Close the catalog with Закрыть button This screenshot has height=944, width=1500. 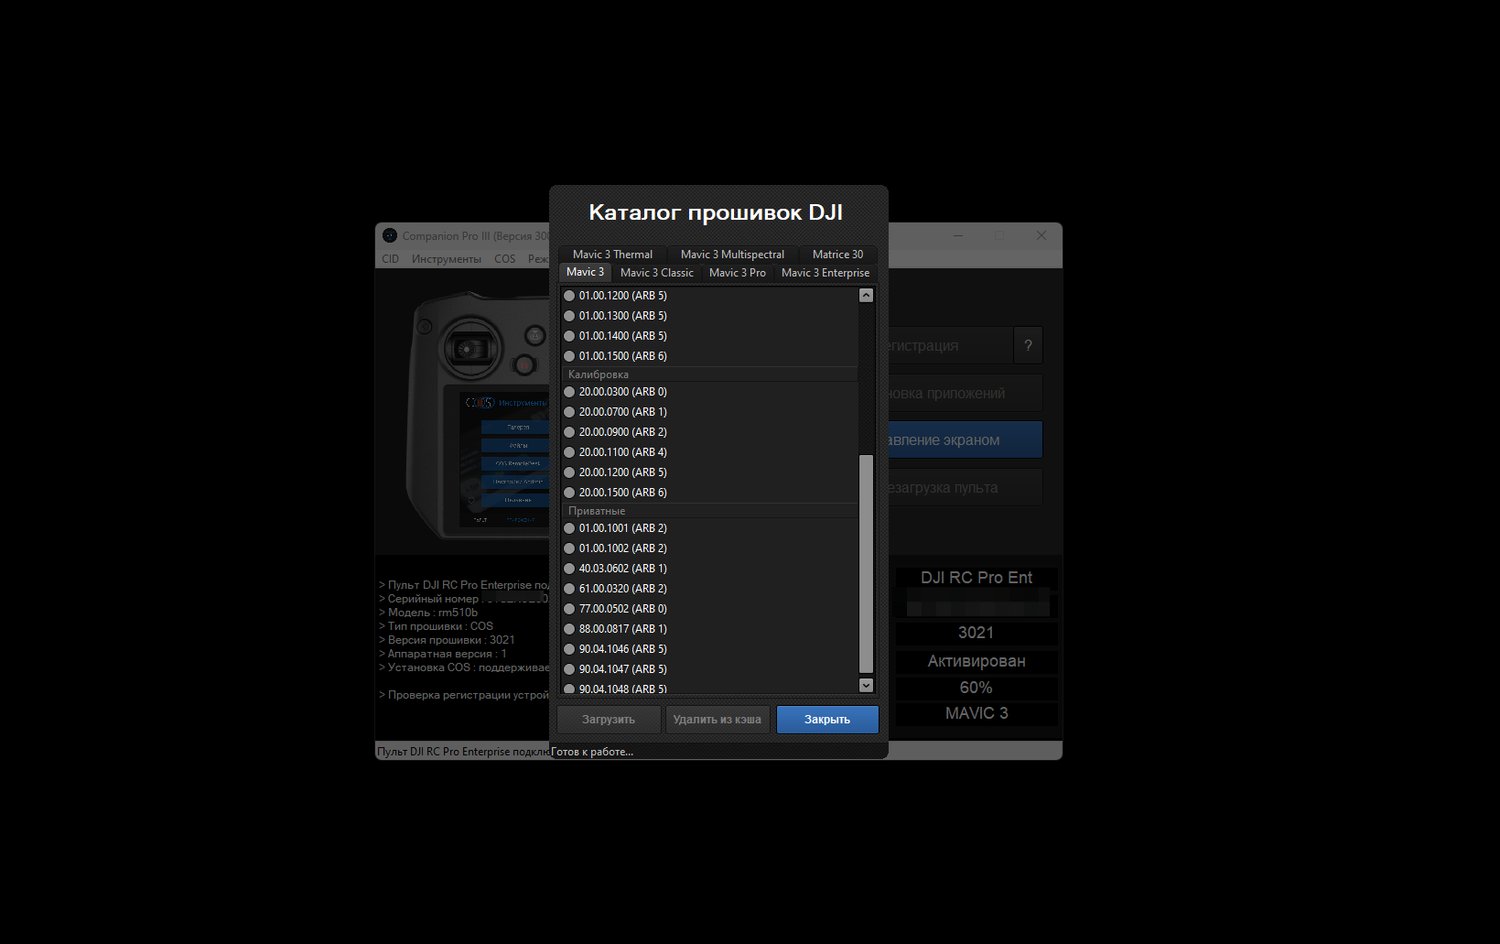tap(827, 720)
